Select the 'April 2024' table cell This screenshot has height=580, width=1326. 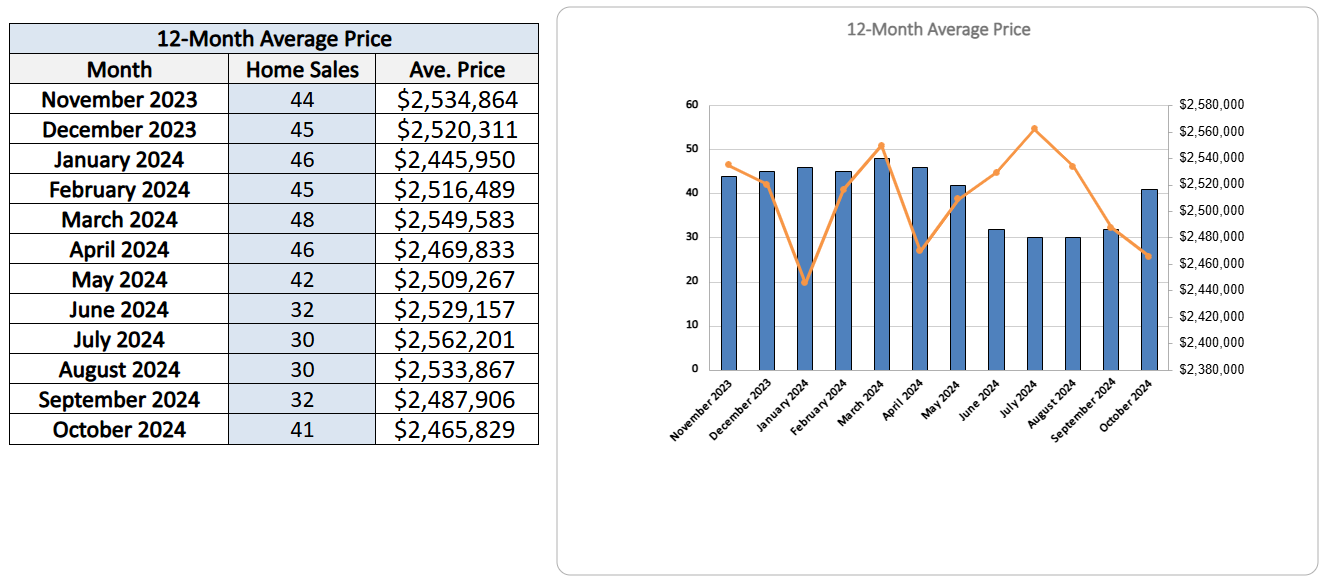tap(119, 249)
